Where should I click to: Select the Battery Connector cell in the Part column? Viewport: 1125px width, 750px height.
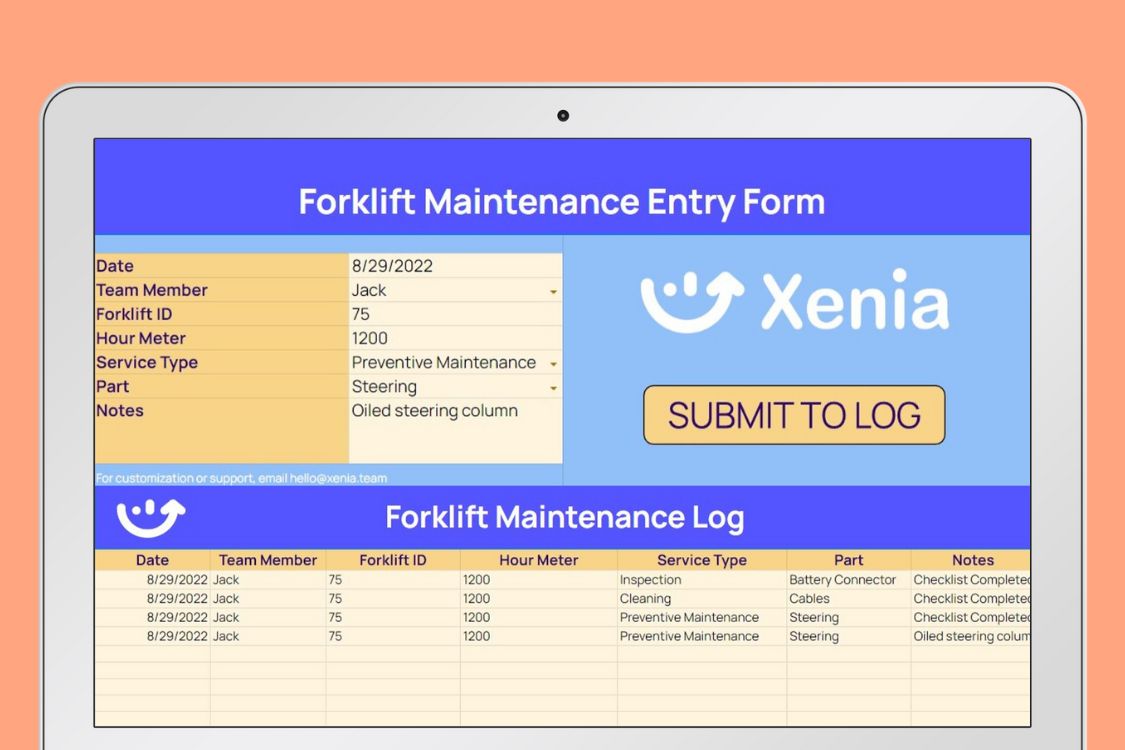[840, 579]
